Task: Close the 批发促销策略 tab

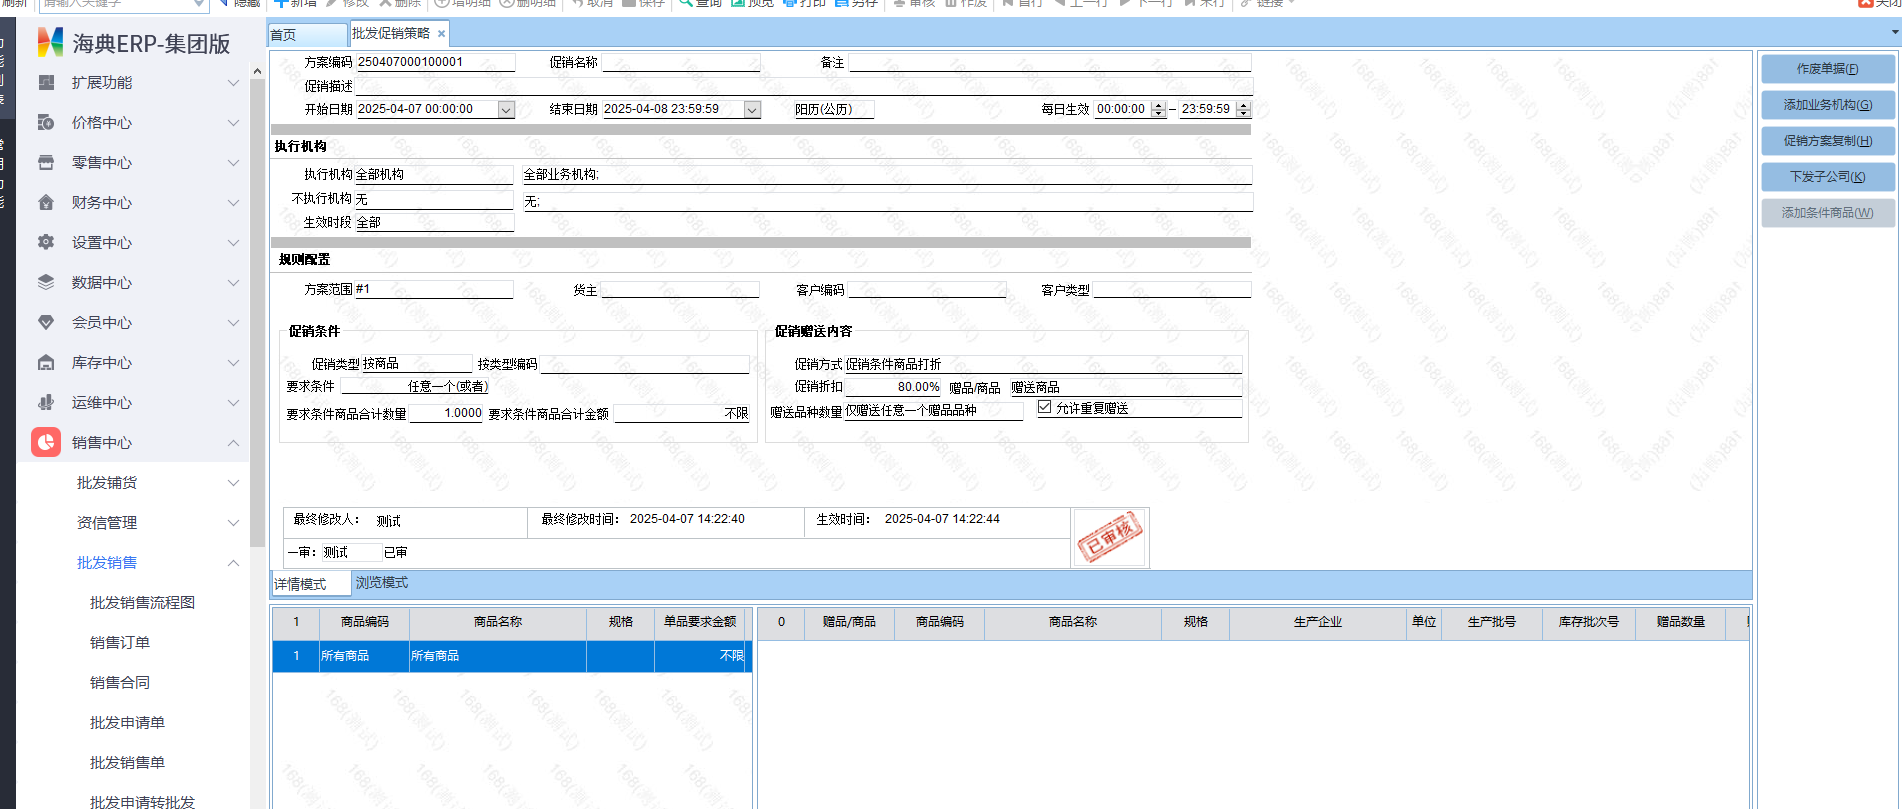Action: tap(441, 34)
